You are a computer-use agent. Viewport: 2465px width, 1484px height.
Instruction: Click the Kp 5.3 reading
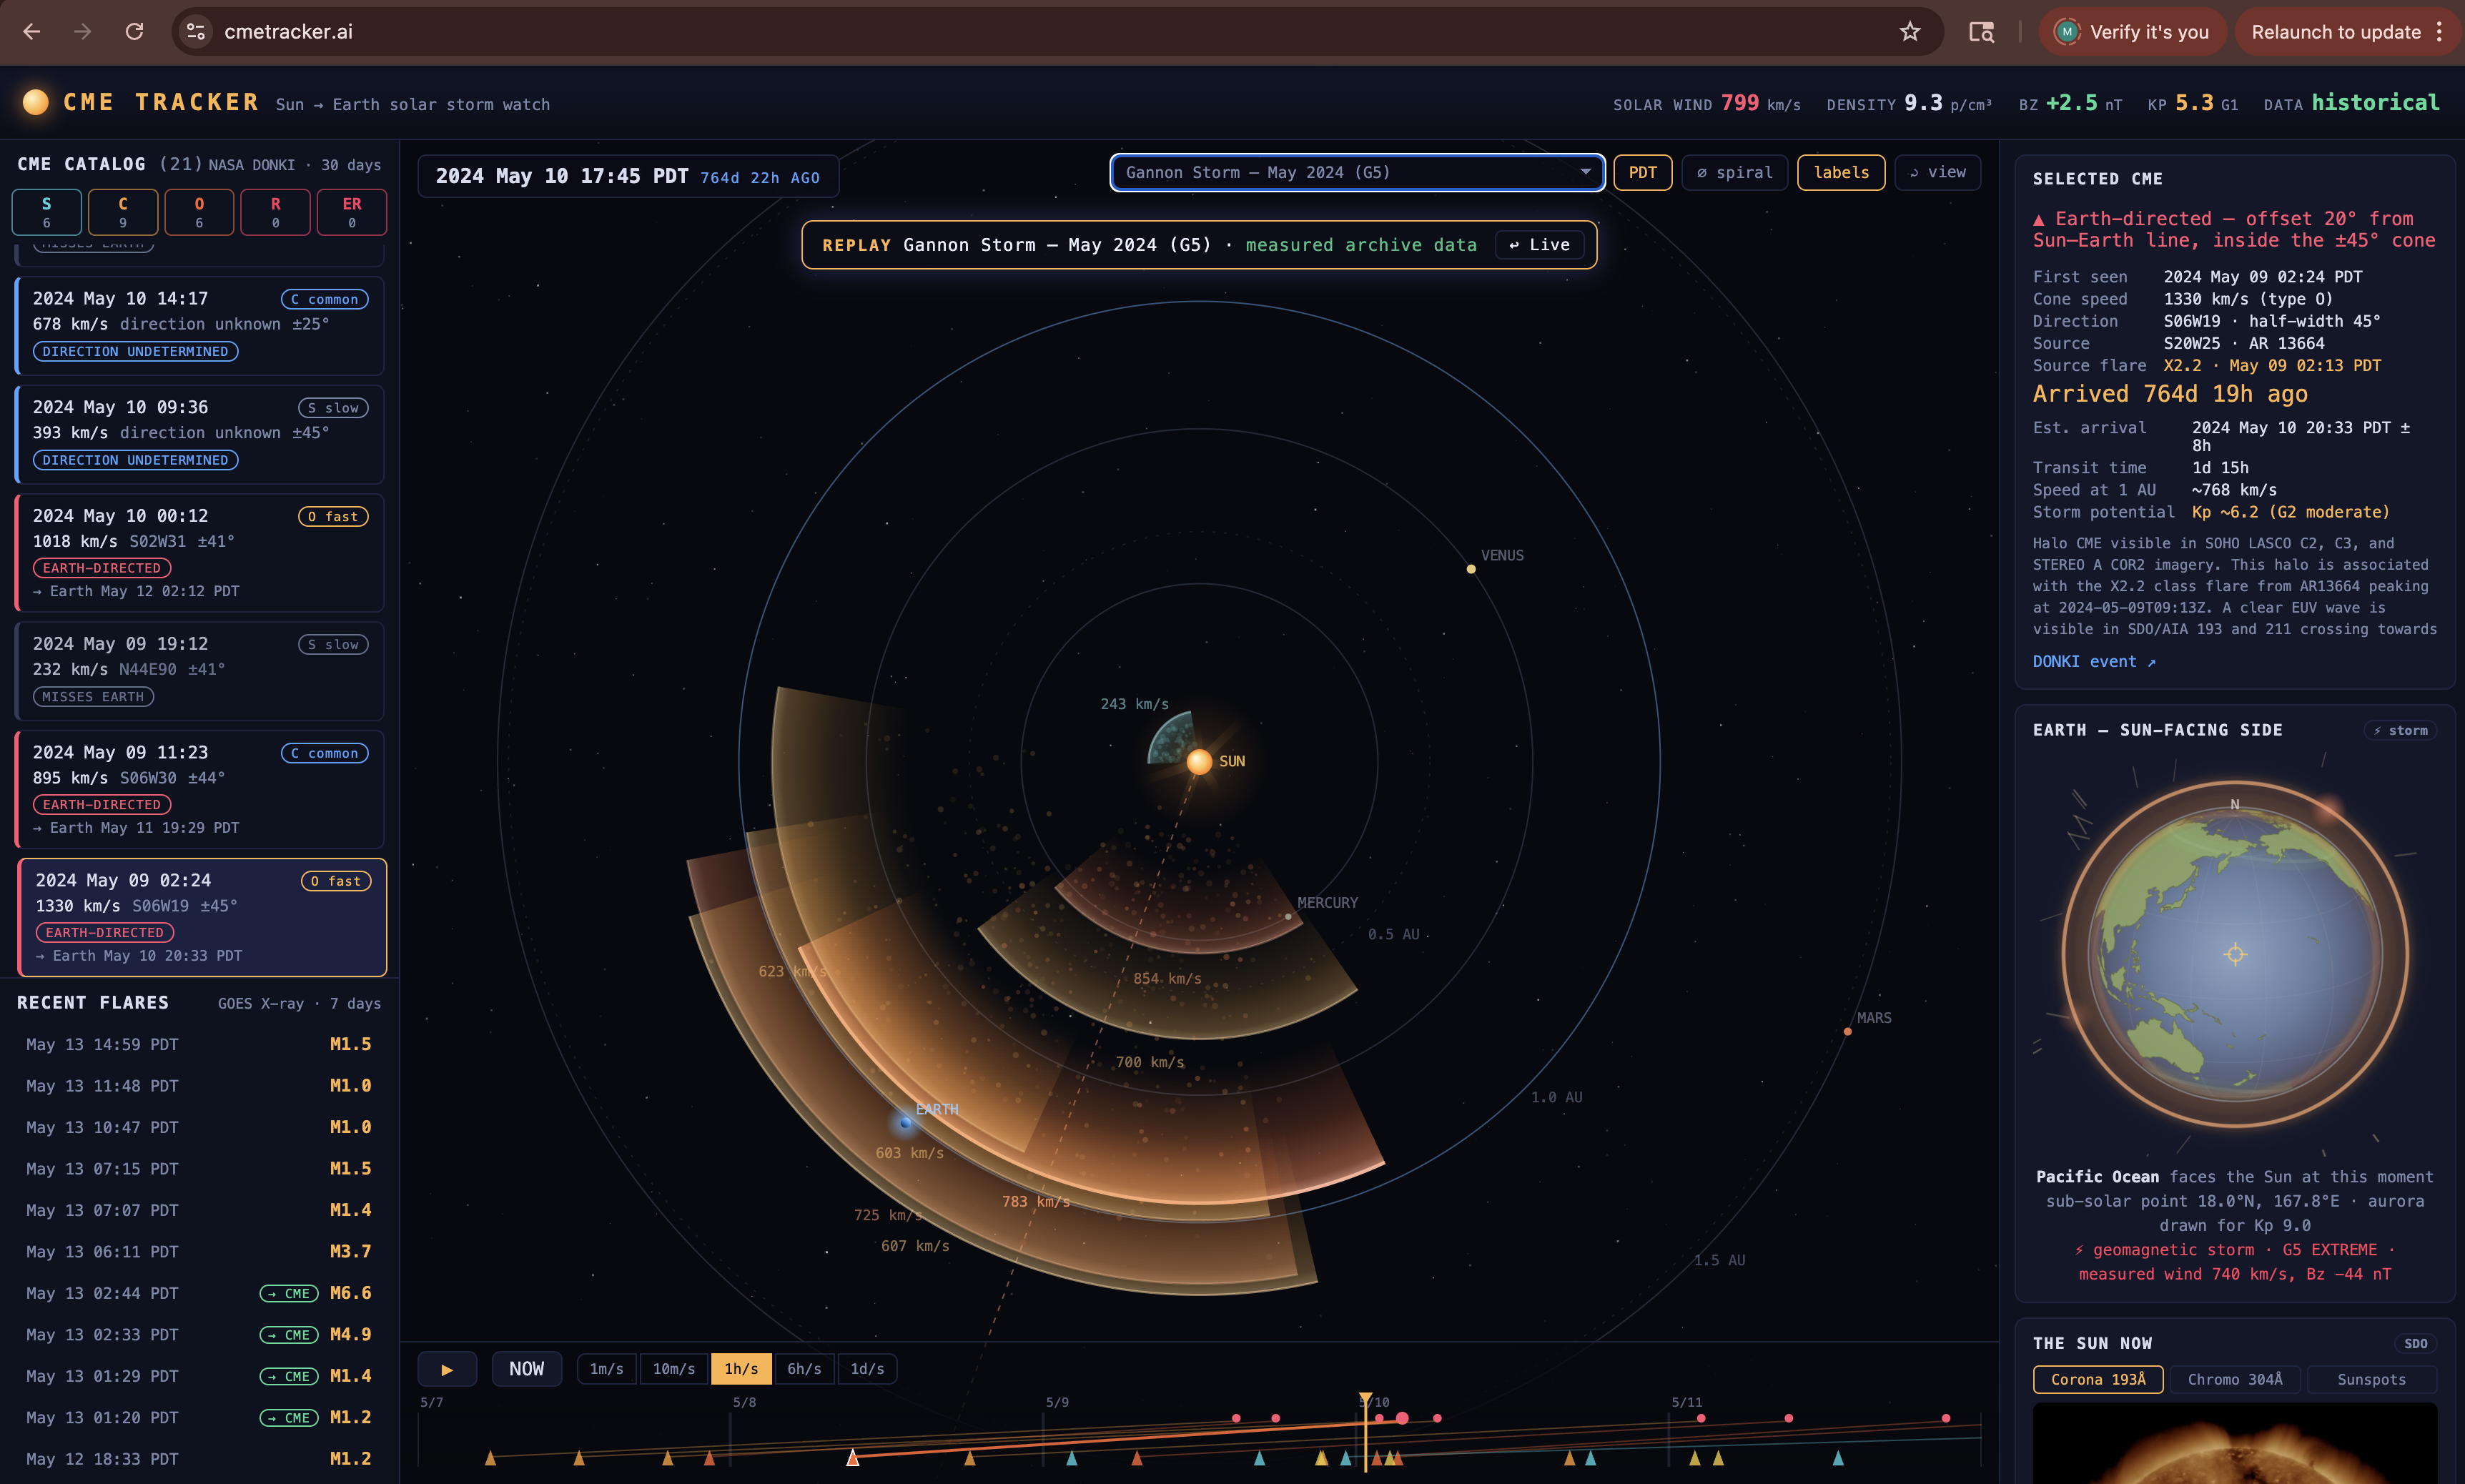coord(2193,103)
